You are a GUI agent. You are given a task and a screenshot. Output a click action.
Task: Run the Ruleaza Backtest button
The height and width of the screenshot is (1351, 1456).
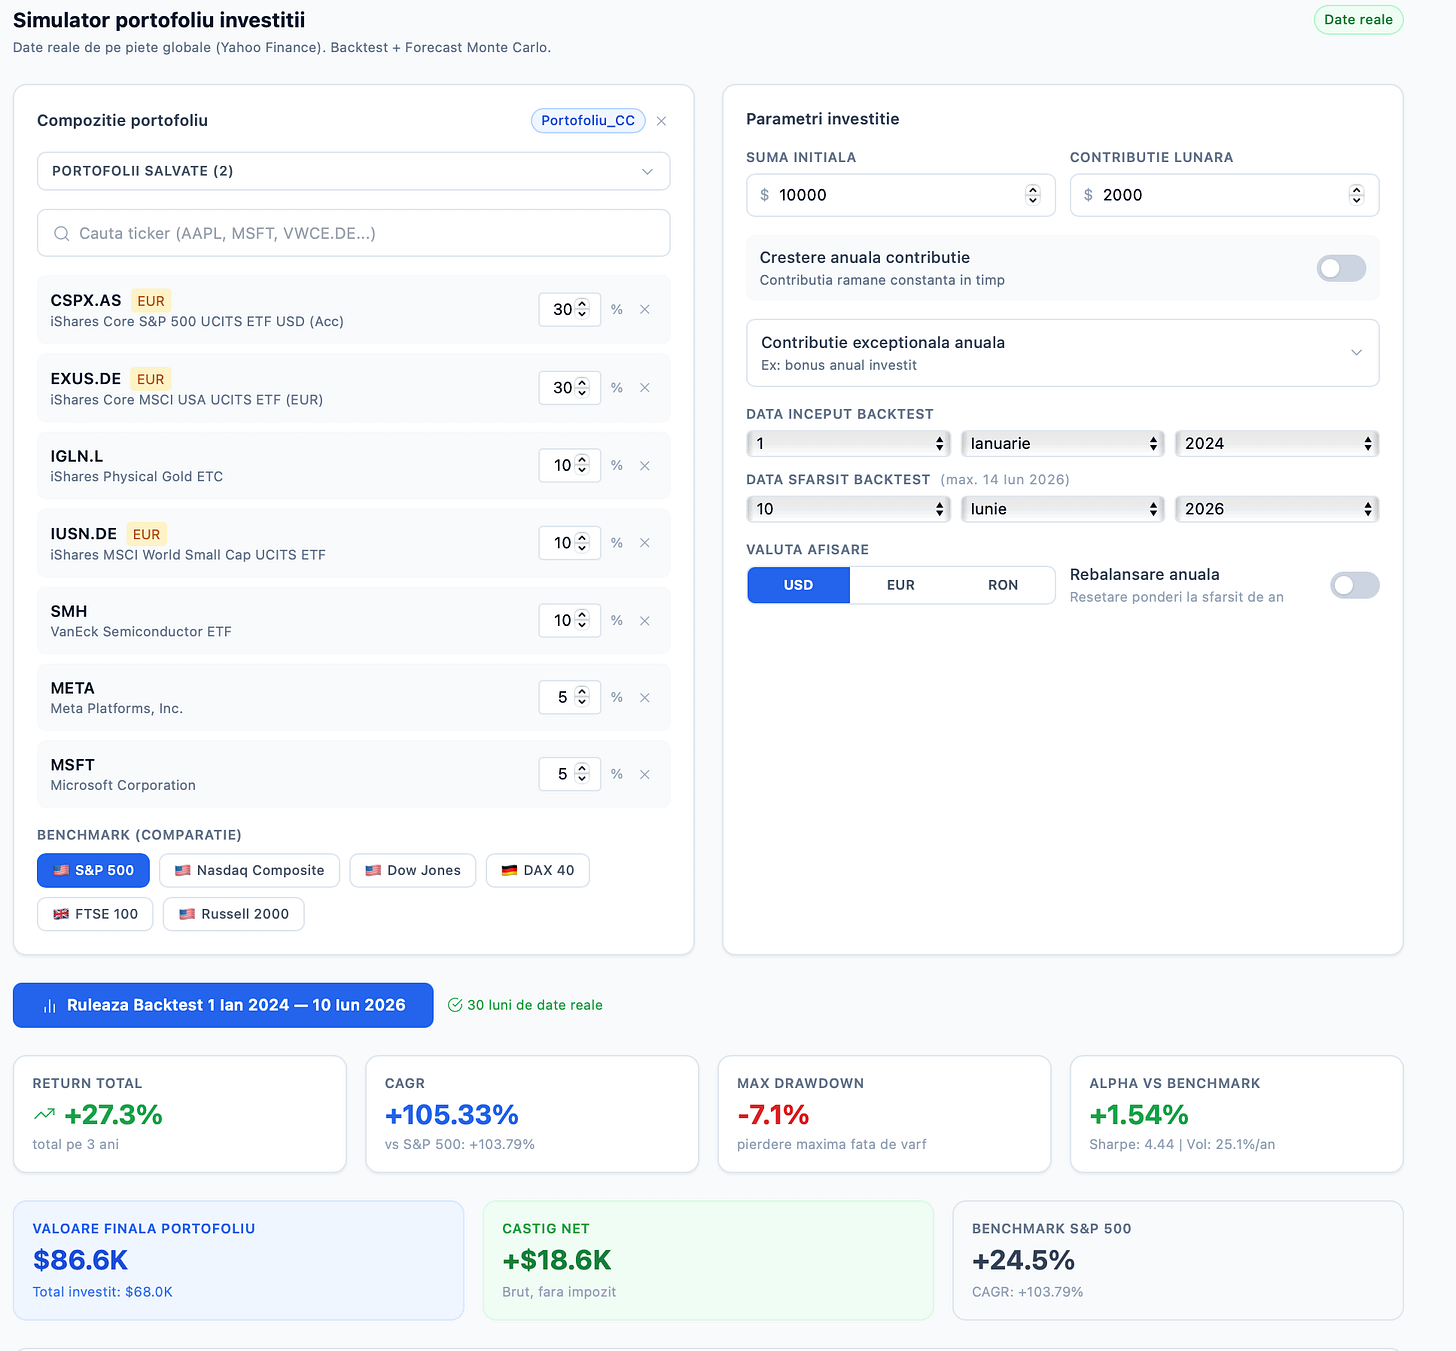pos(223,1005)
